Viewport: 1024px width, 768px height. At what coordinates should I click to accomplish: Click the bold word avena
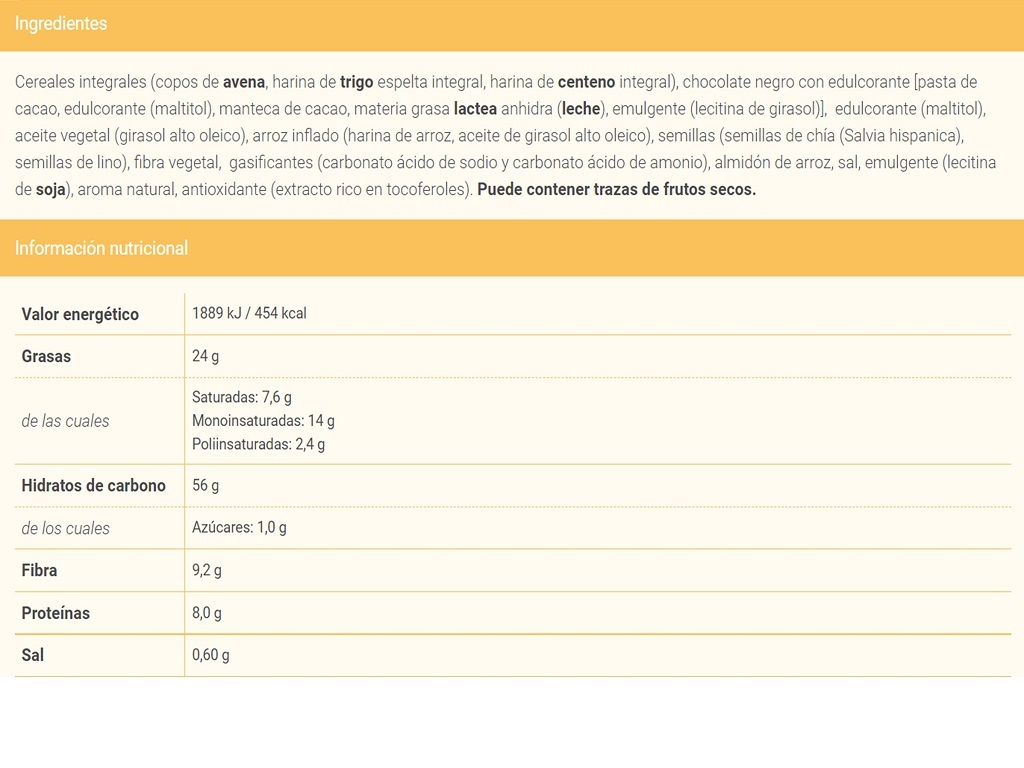[x=244, y=82]
